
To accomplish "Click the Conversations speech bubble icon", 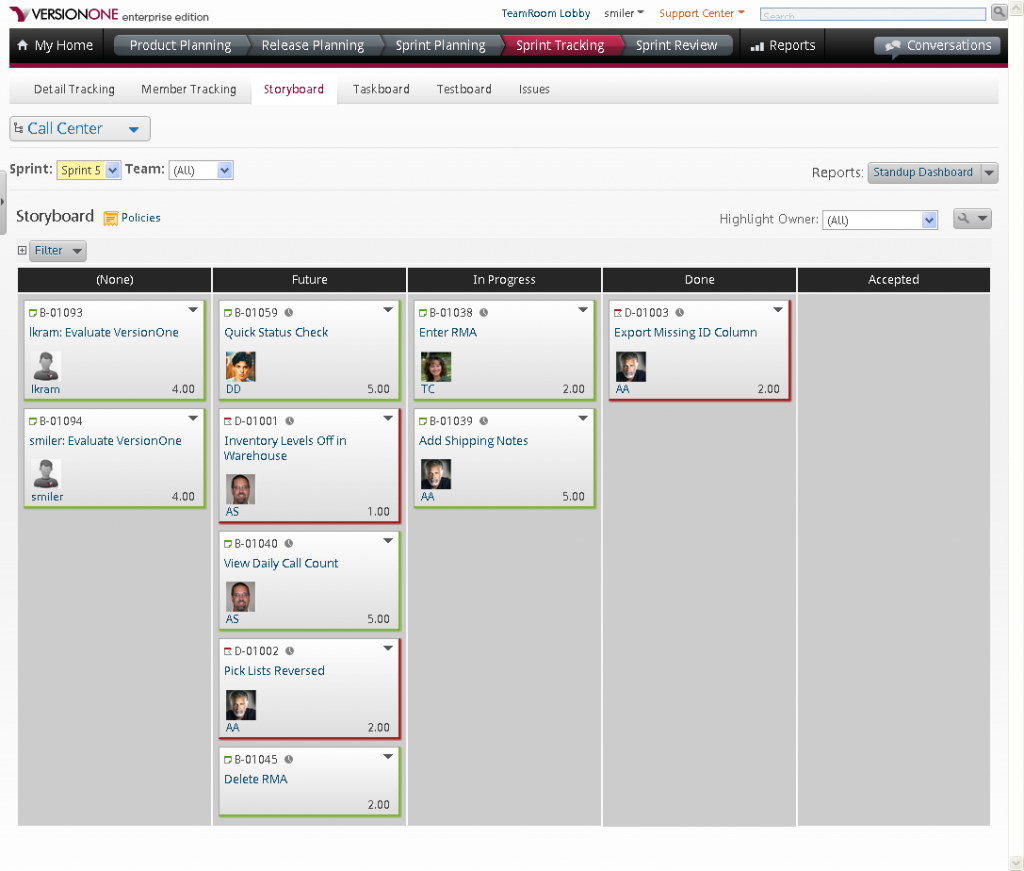I will coord(892,46).
